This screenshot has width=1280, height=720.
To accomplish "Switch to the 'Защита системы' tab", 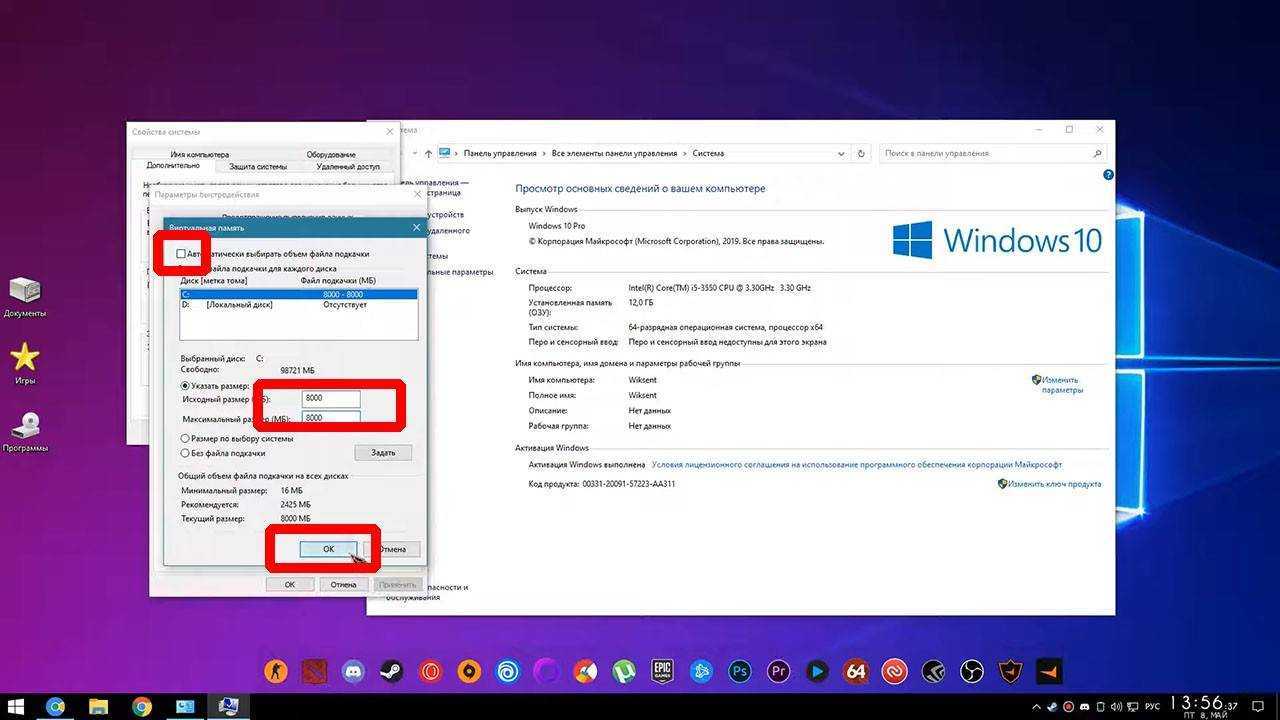I will (258, 167).
